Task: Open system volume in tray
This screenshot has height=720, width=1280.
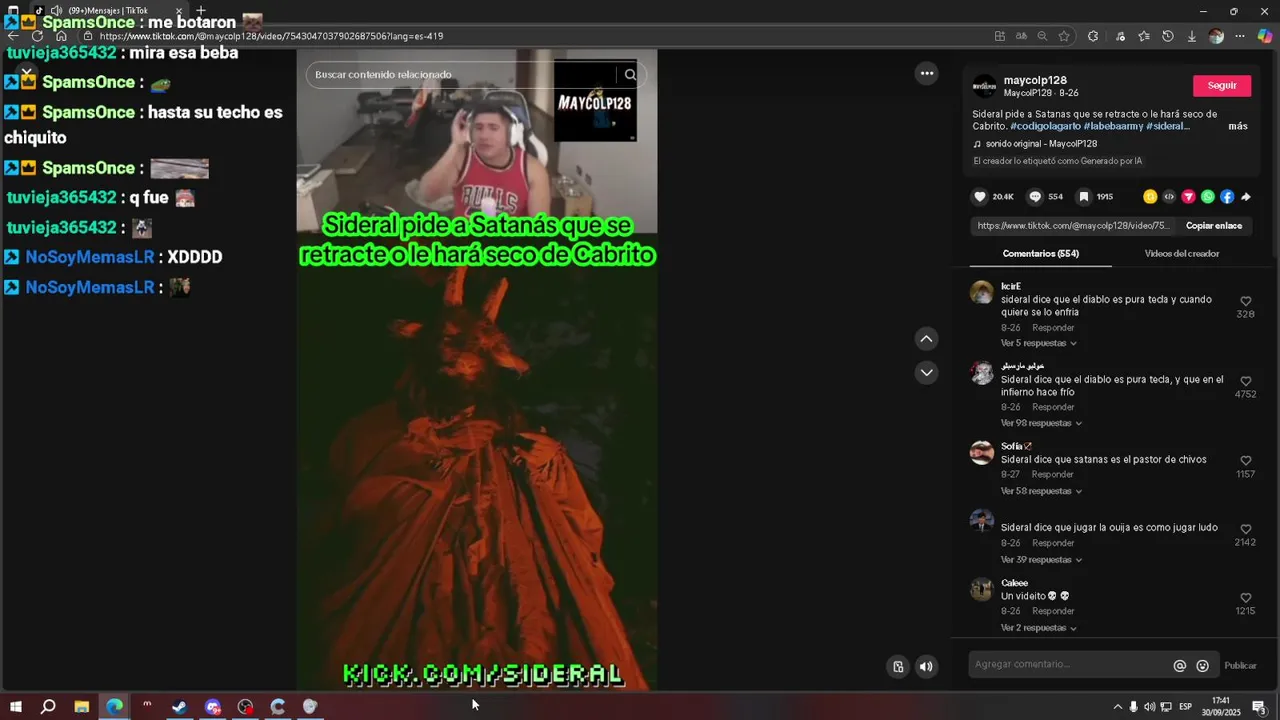Action: [1149, 707]
